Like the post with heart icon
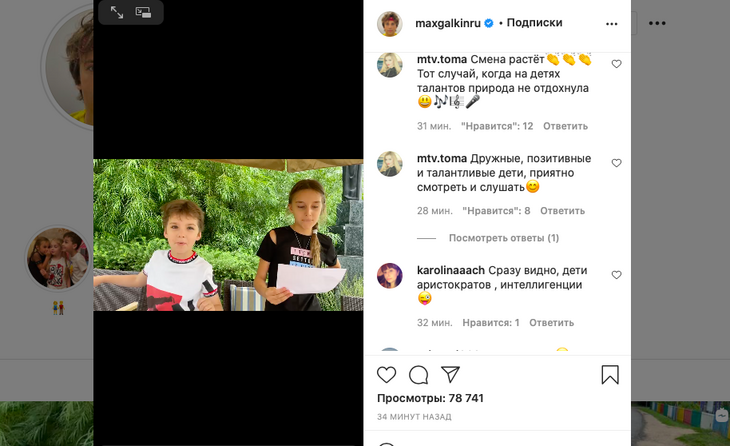Image resolution: width=730 pixels, height=446 pixels. (x=386, y=375)
